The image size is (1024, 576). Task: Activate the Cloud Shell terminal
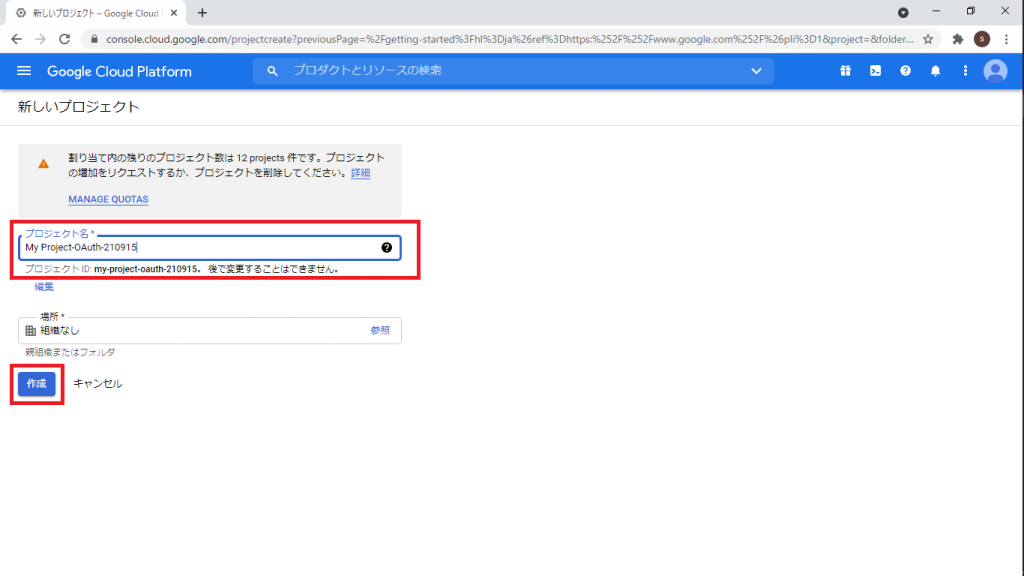(874, 71)
